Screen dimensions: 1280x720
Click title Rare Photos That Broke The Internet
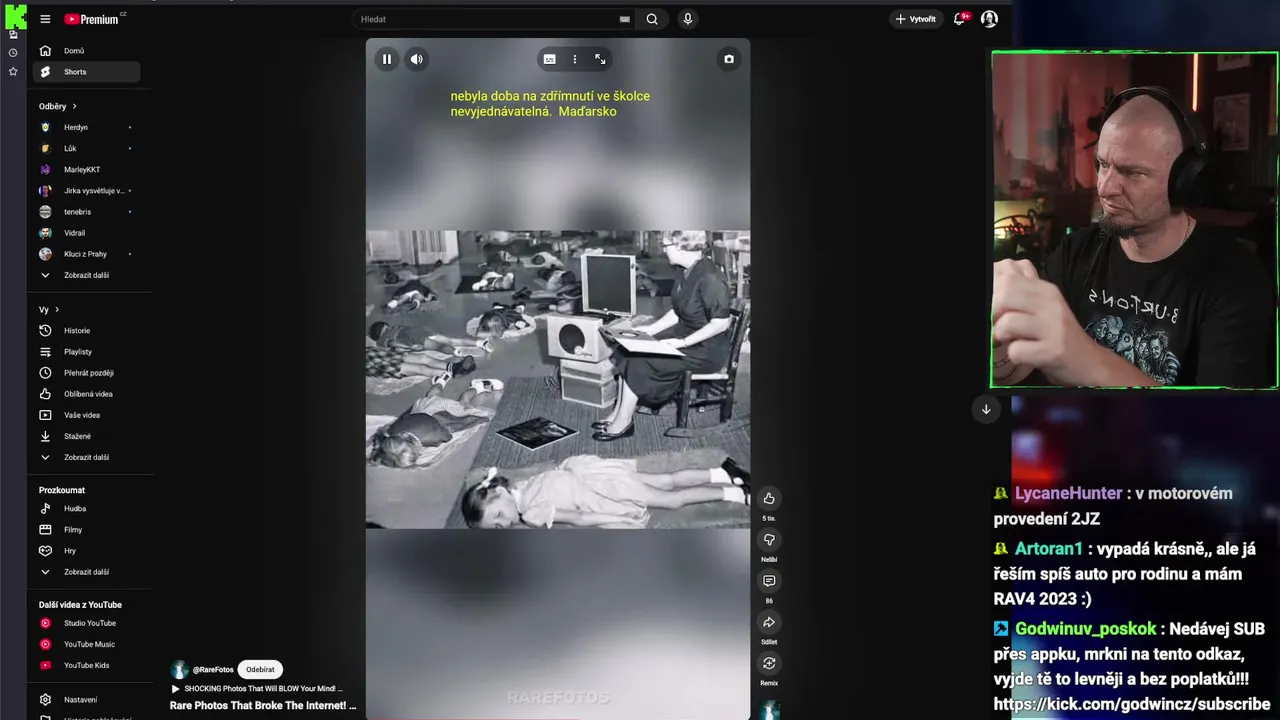pos(263,706)
